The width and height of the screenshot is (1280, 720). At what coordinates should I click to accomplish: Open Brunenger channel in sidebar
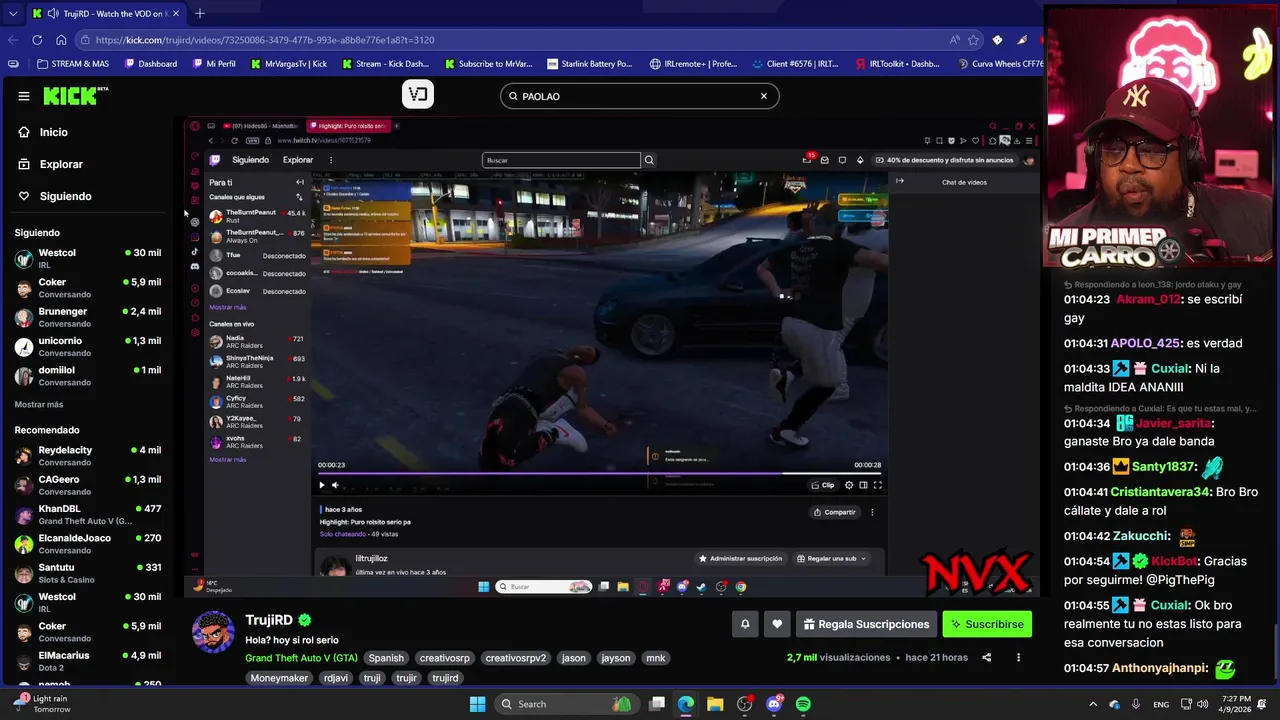(88, 317)
